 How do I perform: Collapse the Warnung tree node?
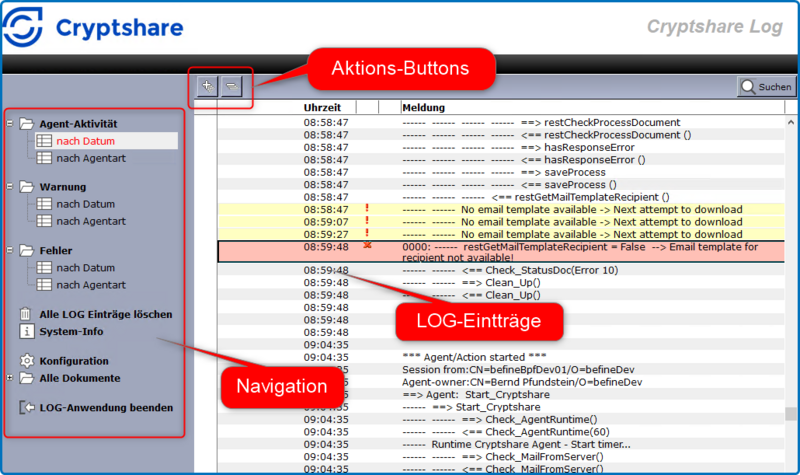(x=10, y=187)
